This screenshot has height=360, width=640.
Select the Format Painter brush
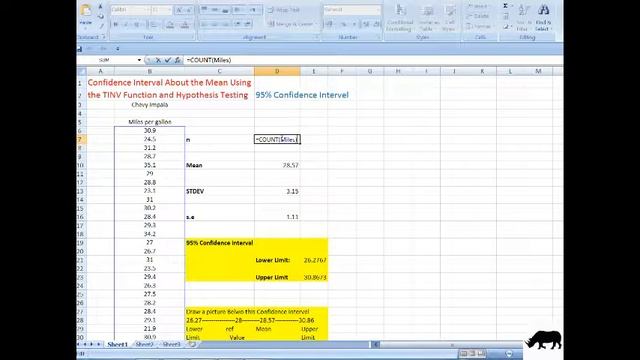[101, 26]
